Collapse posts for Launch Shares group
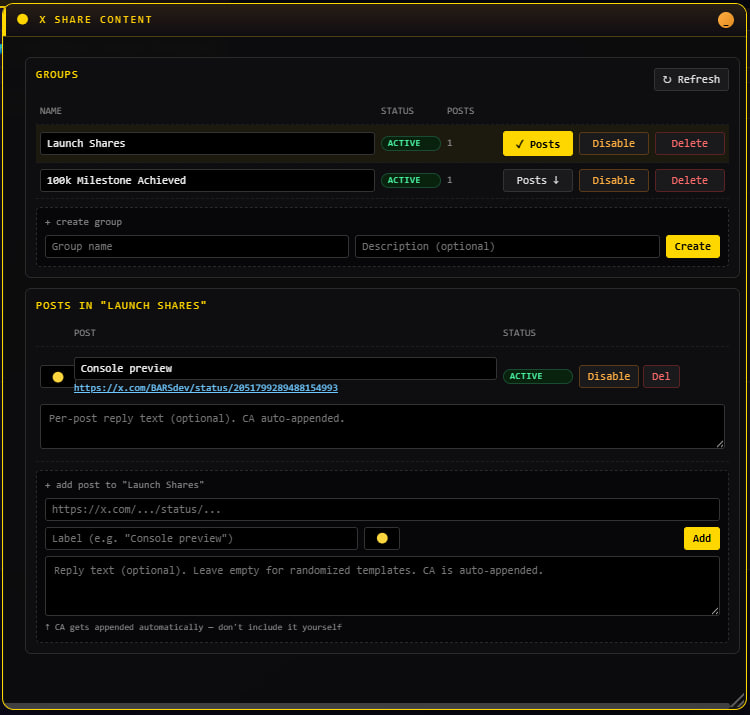The image size is (750, 715). pos(537,143)
